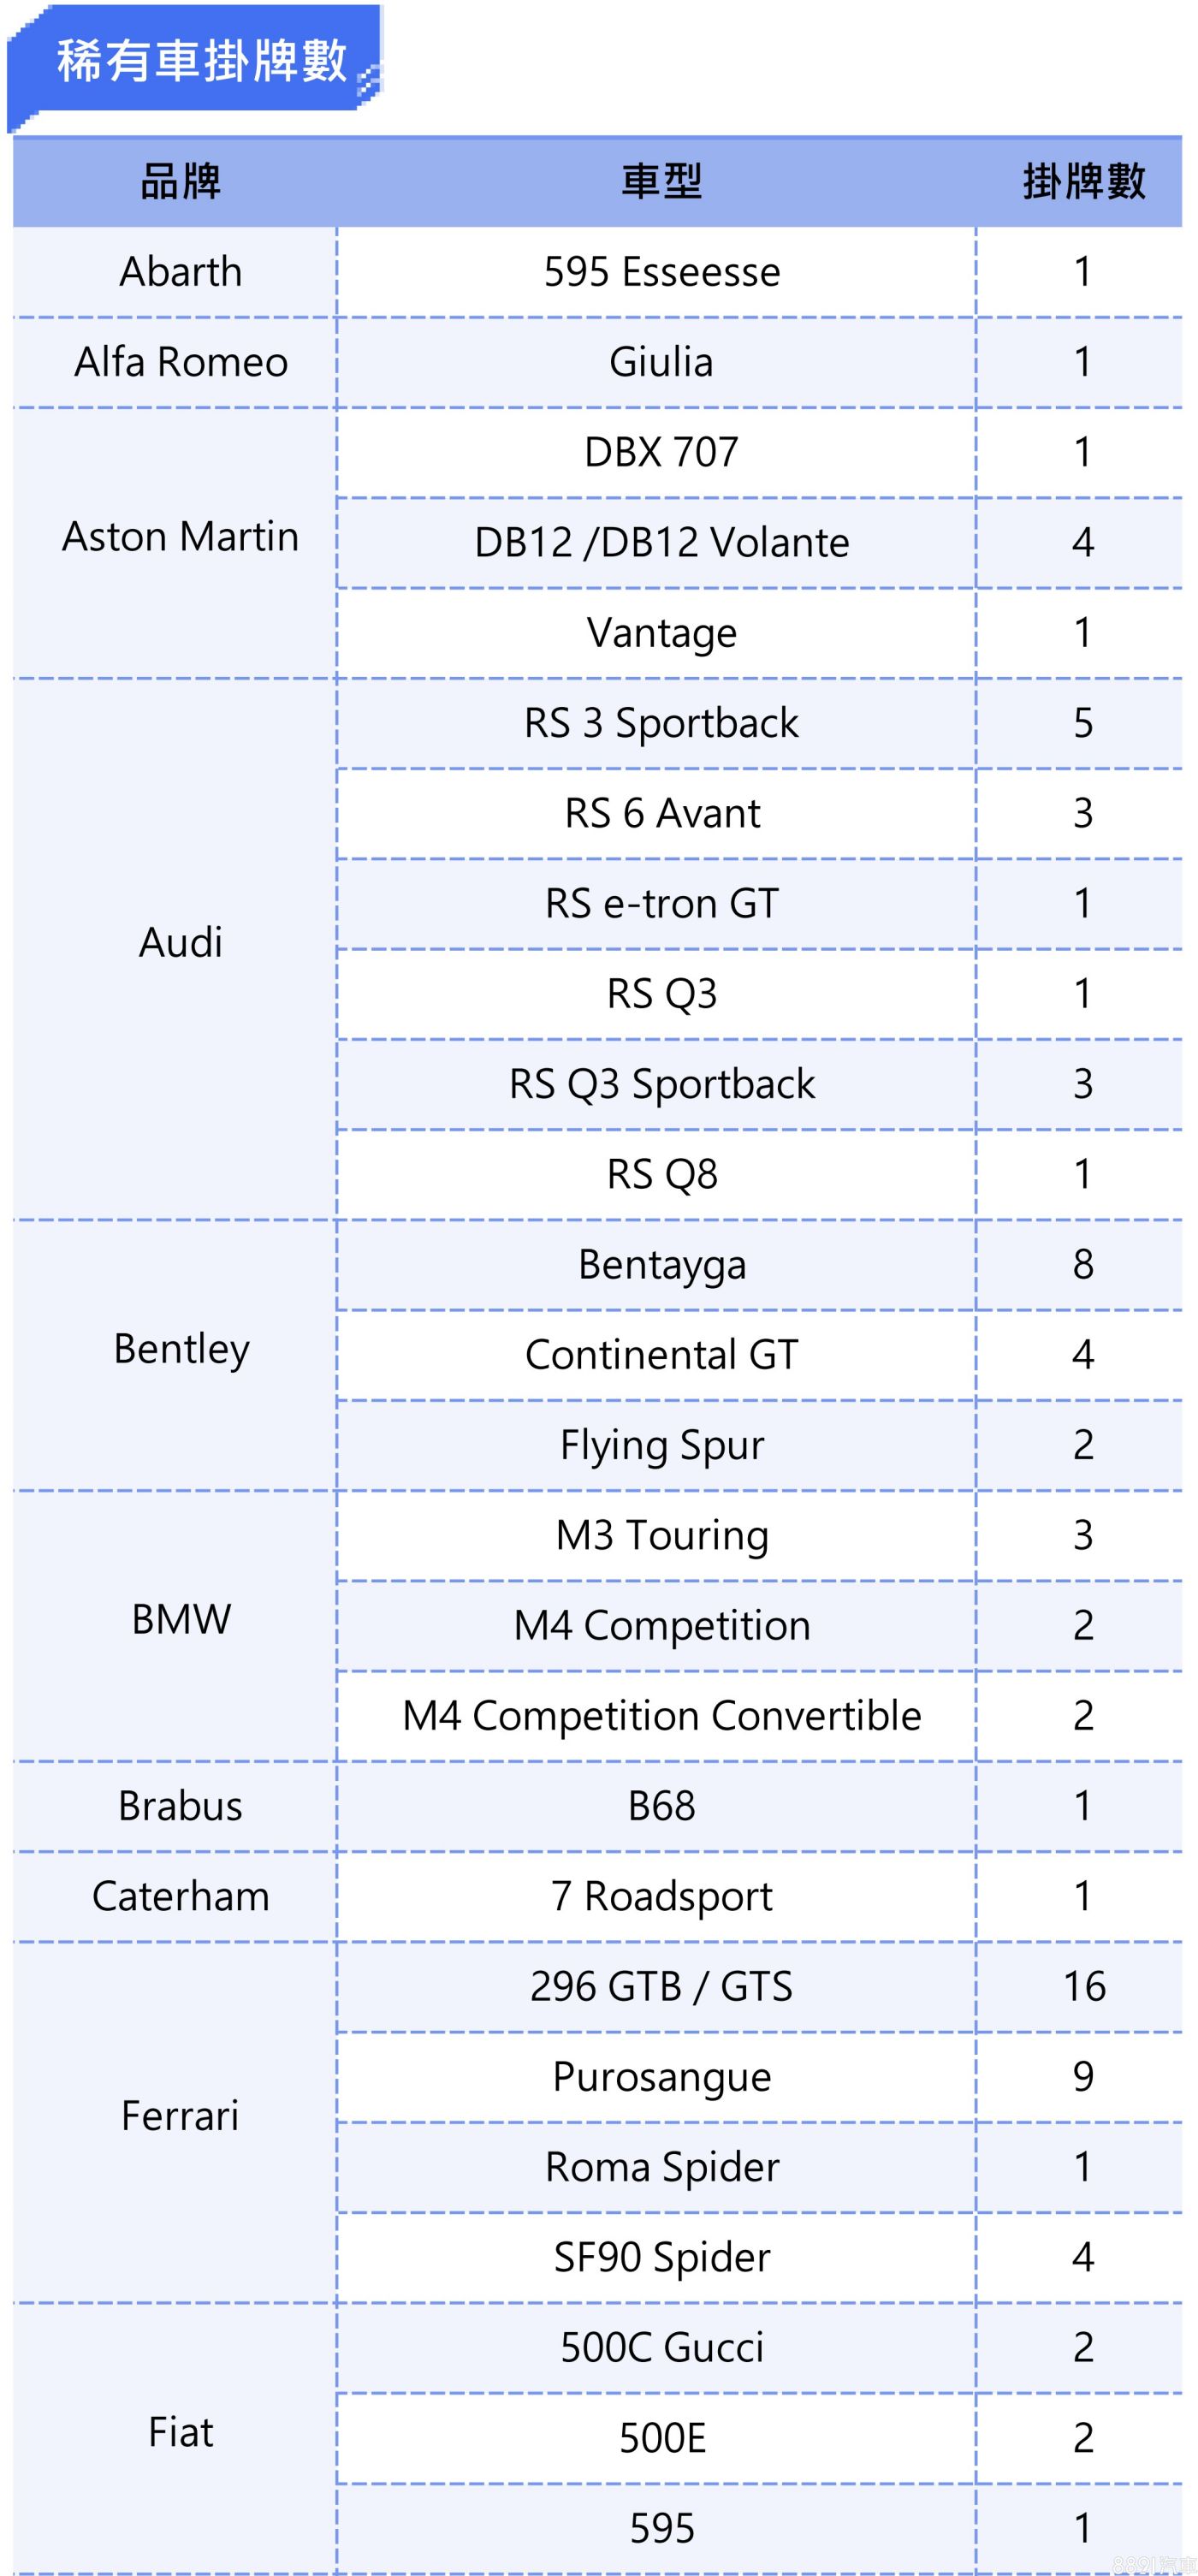Click the 掛牌數 column header

1083,182
